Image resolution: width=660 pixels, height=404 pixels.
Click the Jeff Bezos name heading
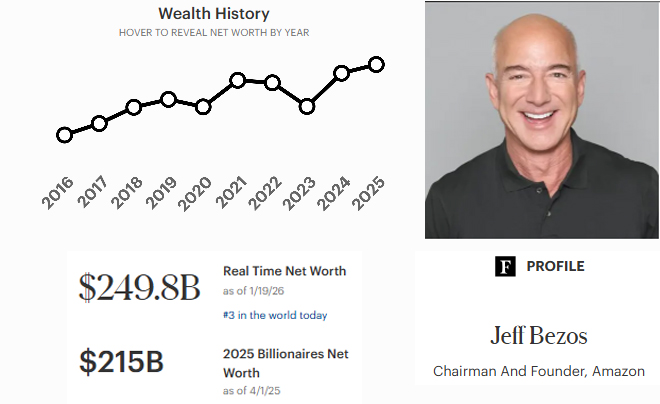tap(540, 335)
